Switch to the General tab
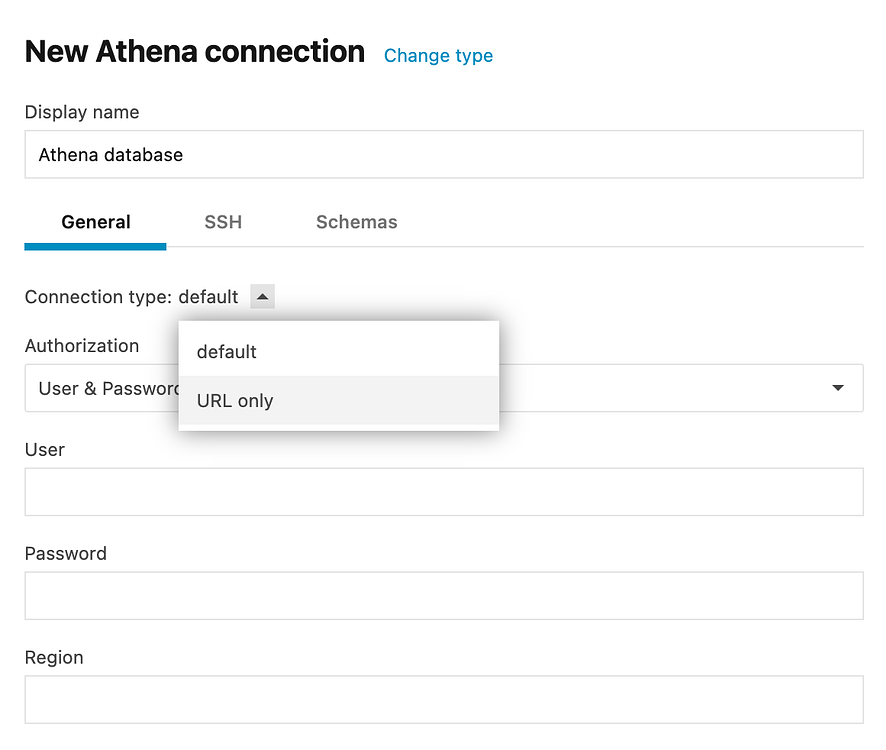This screenshot has height=750, width=886. pos(95,222)
